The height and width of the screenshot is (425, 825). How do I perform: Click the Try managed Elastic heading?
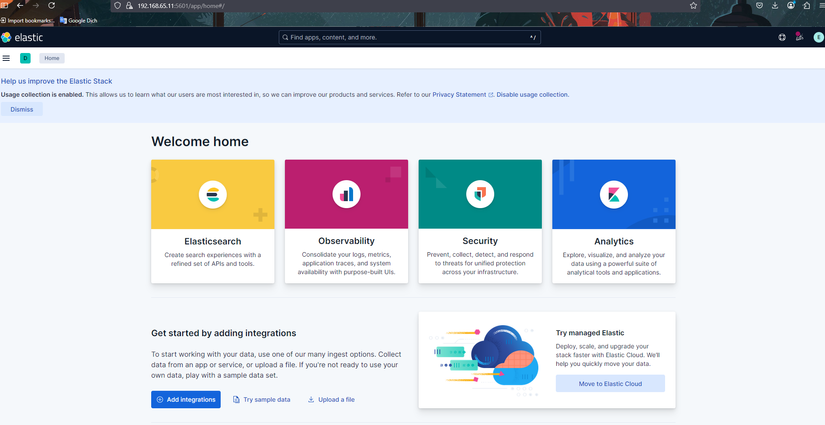coord(590,333)
